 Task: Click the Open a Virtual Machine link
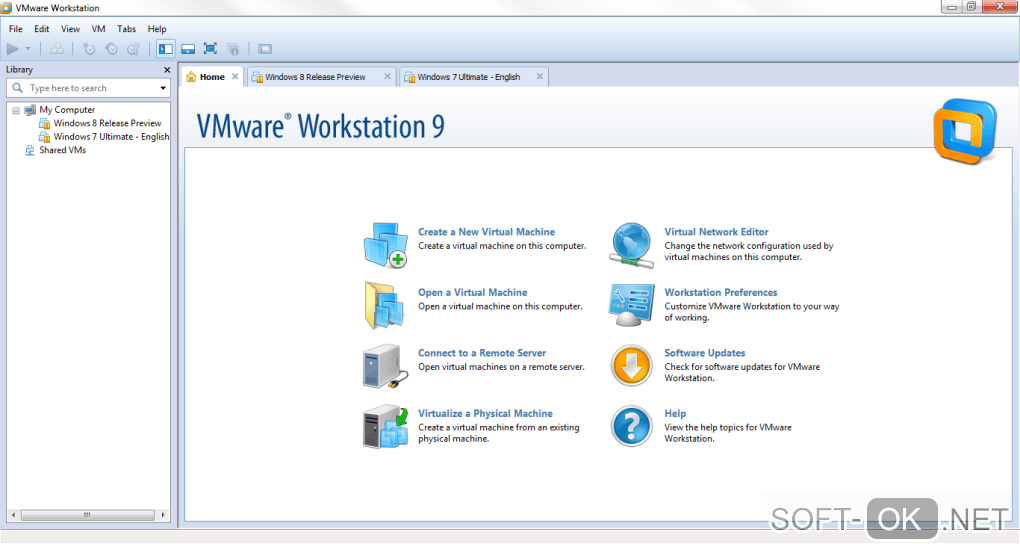click(x=473, y=292)
